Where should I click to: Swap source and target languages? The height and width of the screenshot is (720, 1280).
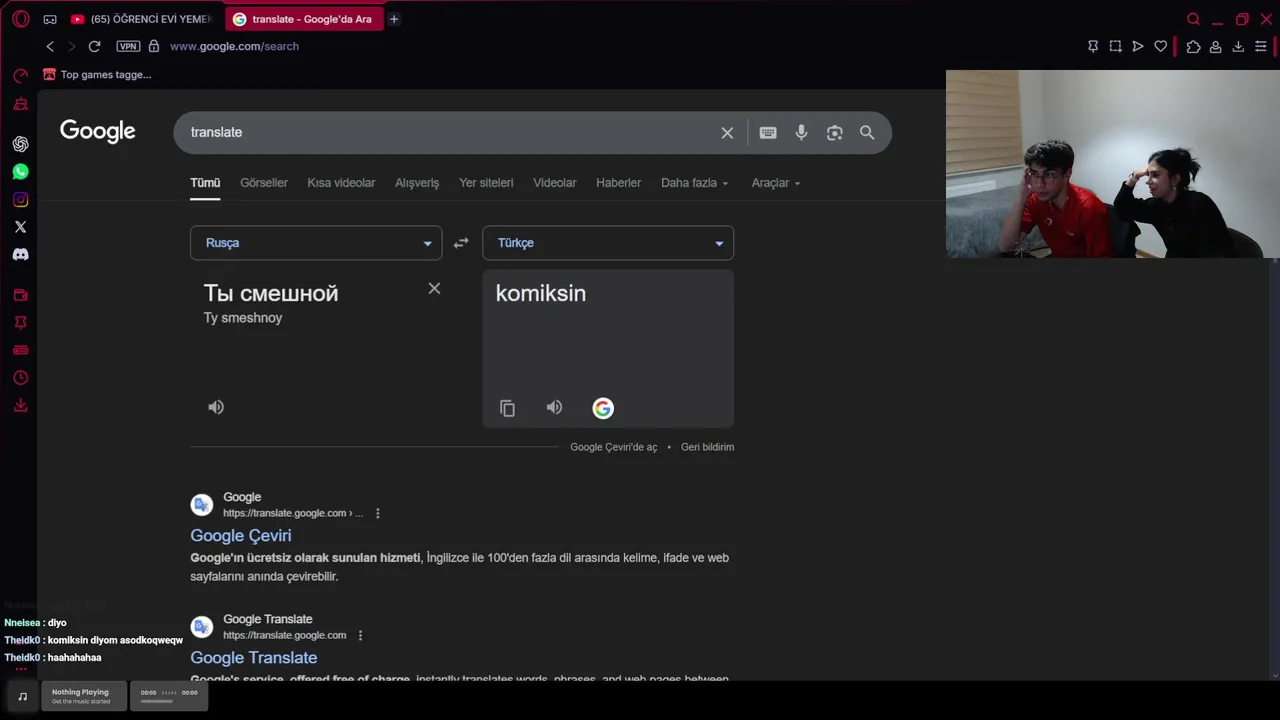461,243
